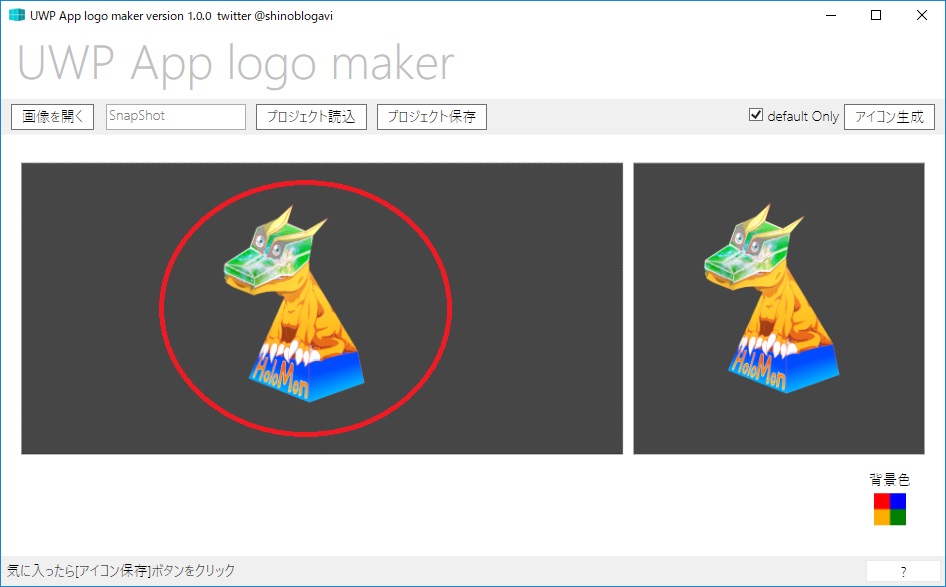Select the blue background color swatch
This screenshot has width=946, height=587.
point(899,501)
